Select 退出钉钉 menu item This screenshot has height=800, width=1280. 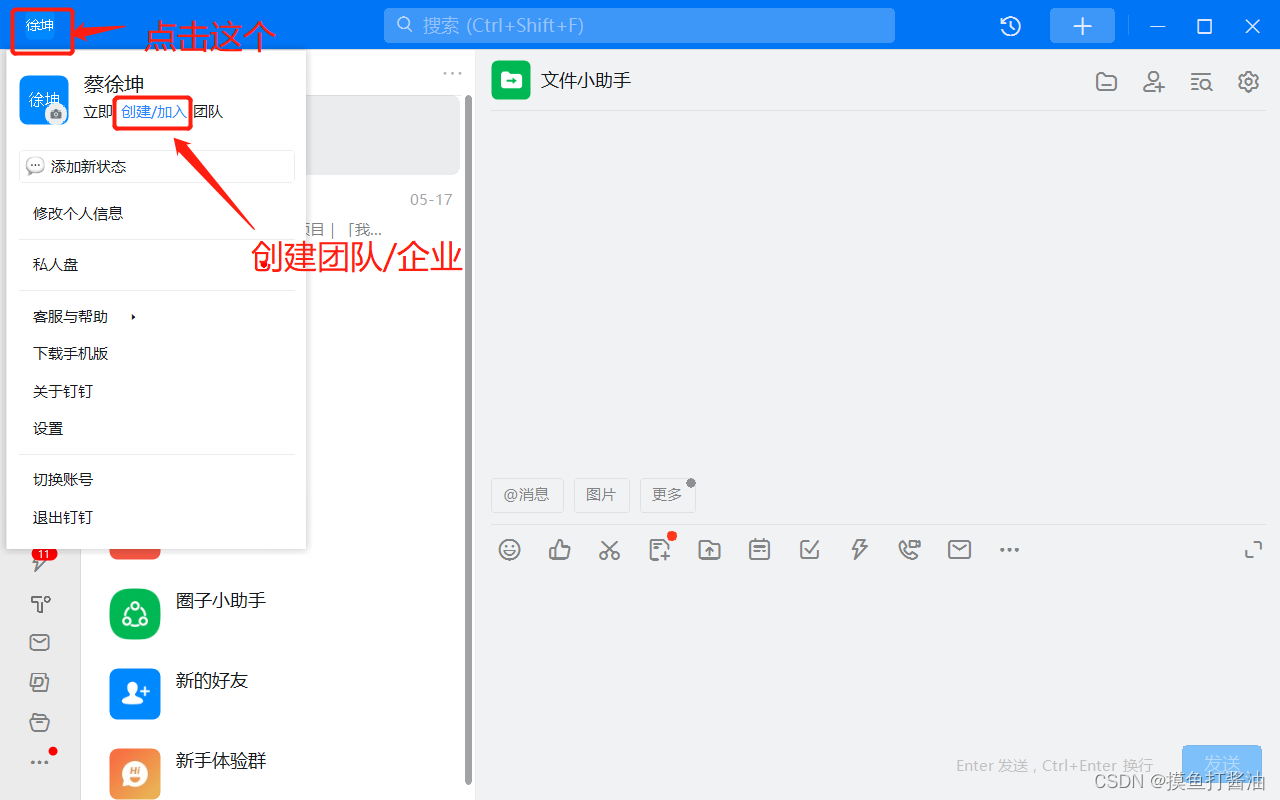[x=156, y=518]
